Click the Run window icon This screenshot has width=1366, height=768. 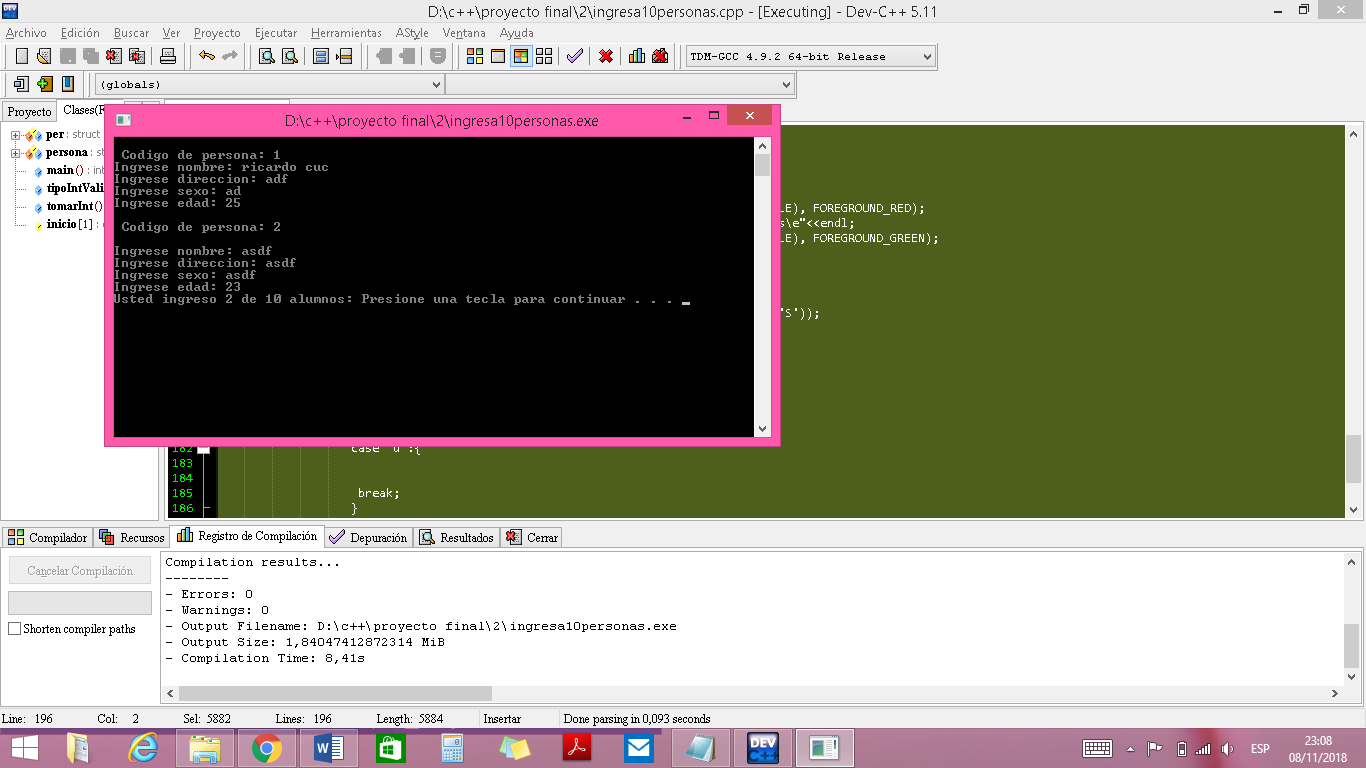[498, 56]
